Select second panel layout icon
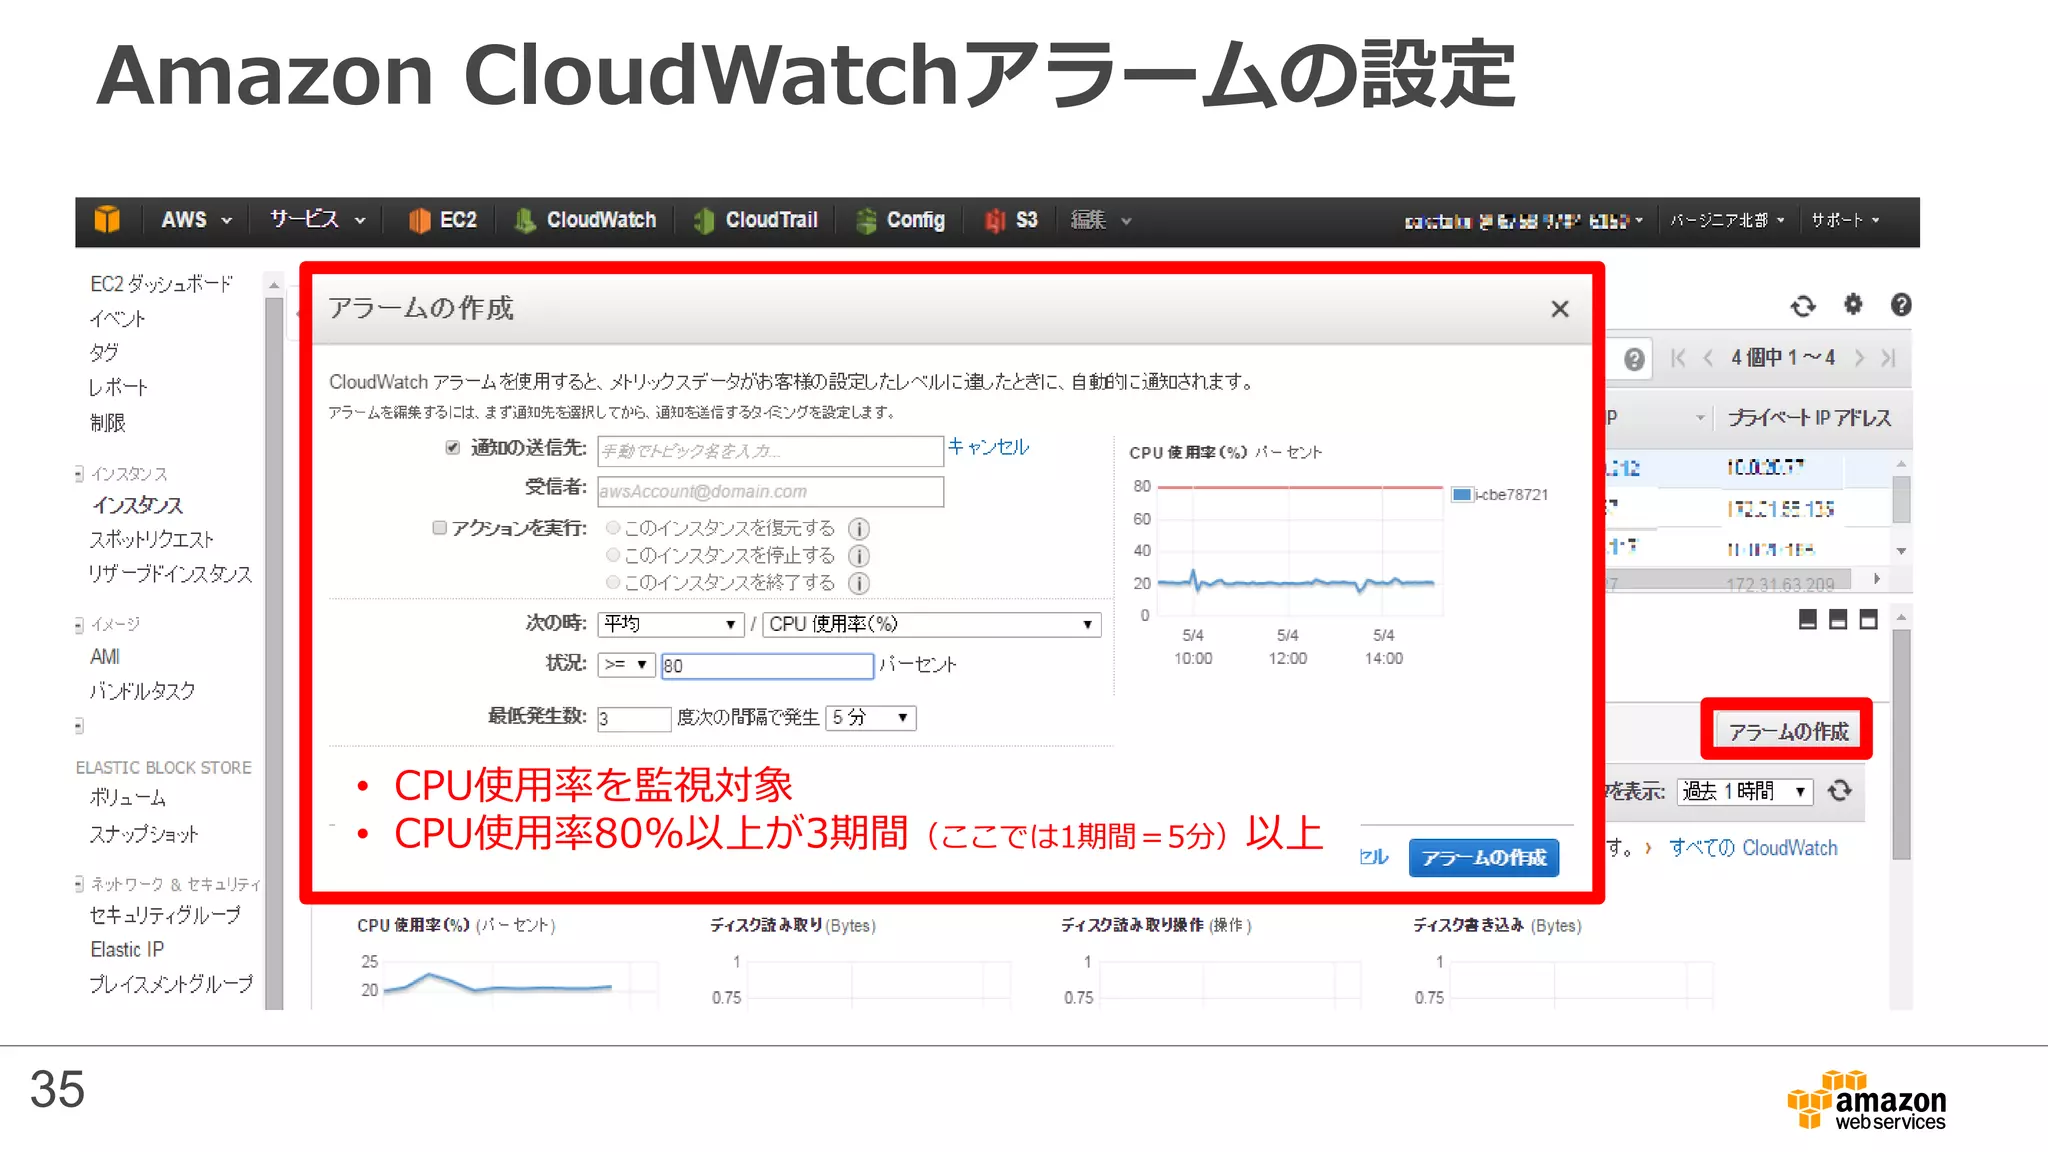 tap(1838, 620)
